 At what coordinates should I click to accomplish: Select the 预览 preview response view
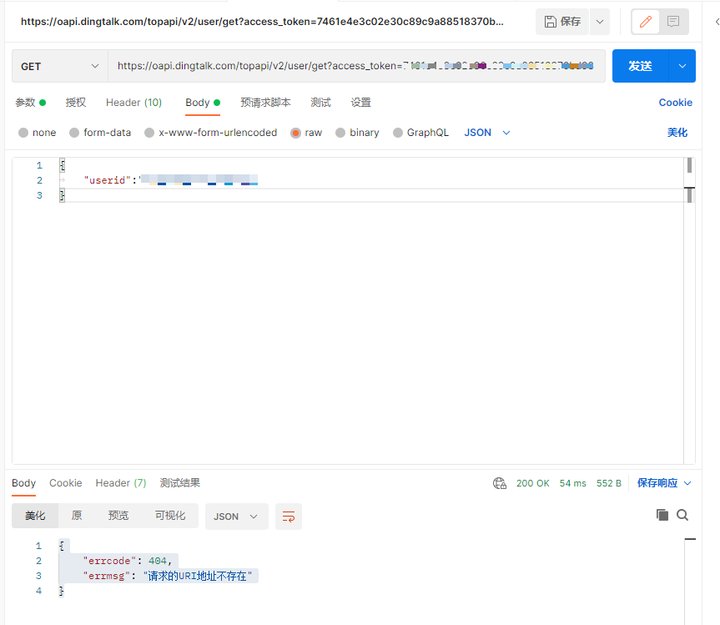pyautogui.click(x=118, y=516)
